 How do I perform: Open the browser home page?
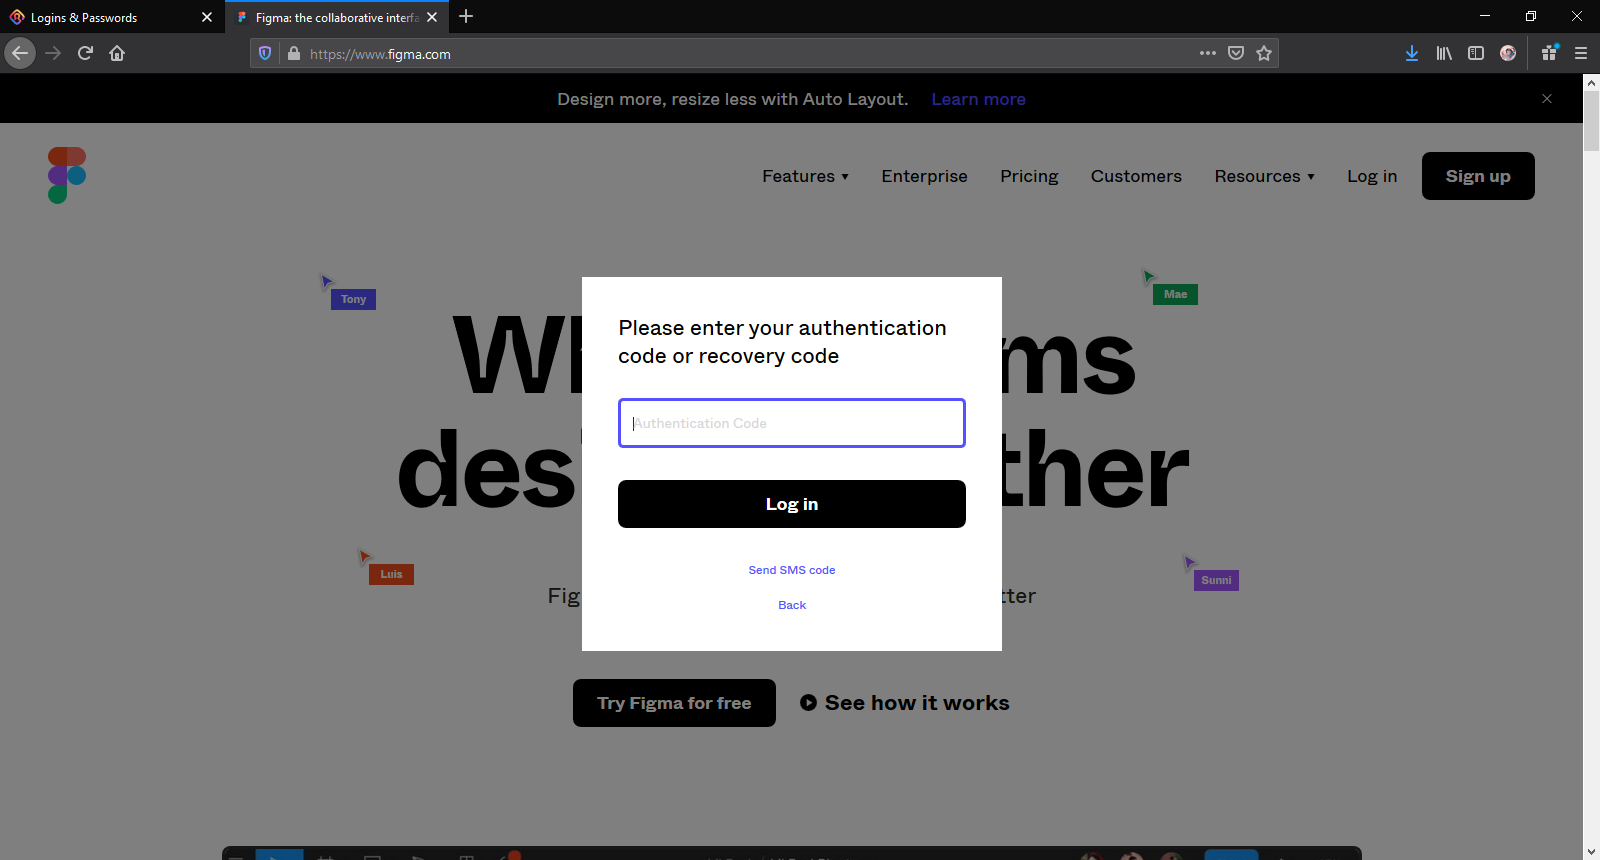(117, 53)
